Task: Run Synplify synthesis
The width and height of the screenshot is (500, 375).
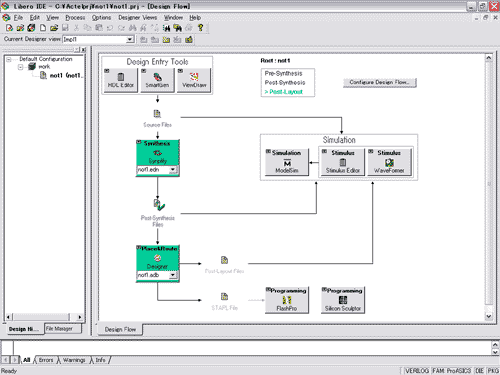Action: click(x=157, y=153)
